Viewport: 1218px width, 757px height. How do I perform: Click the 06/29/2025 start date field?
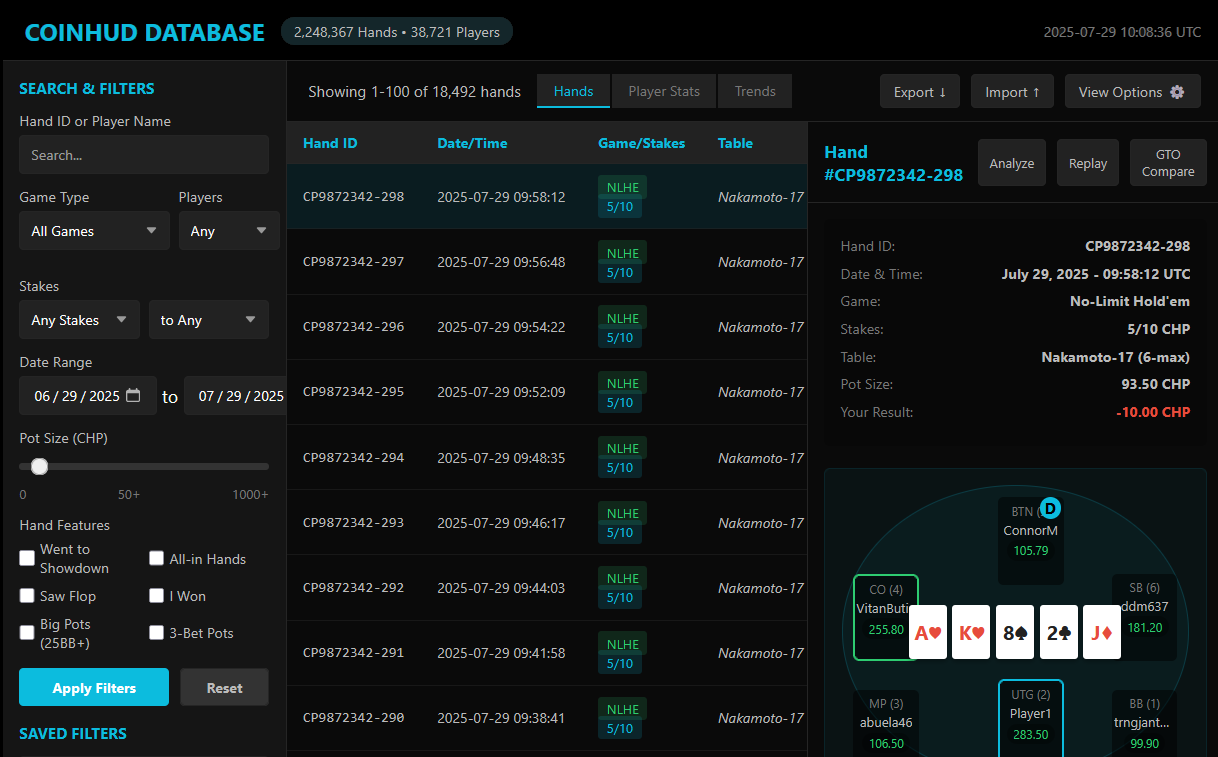coord(88,396)
